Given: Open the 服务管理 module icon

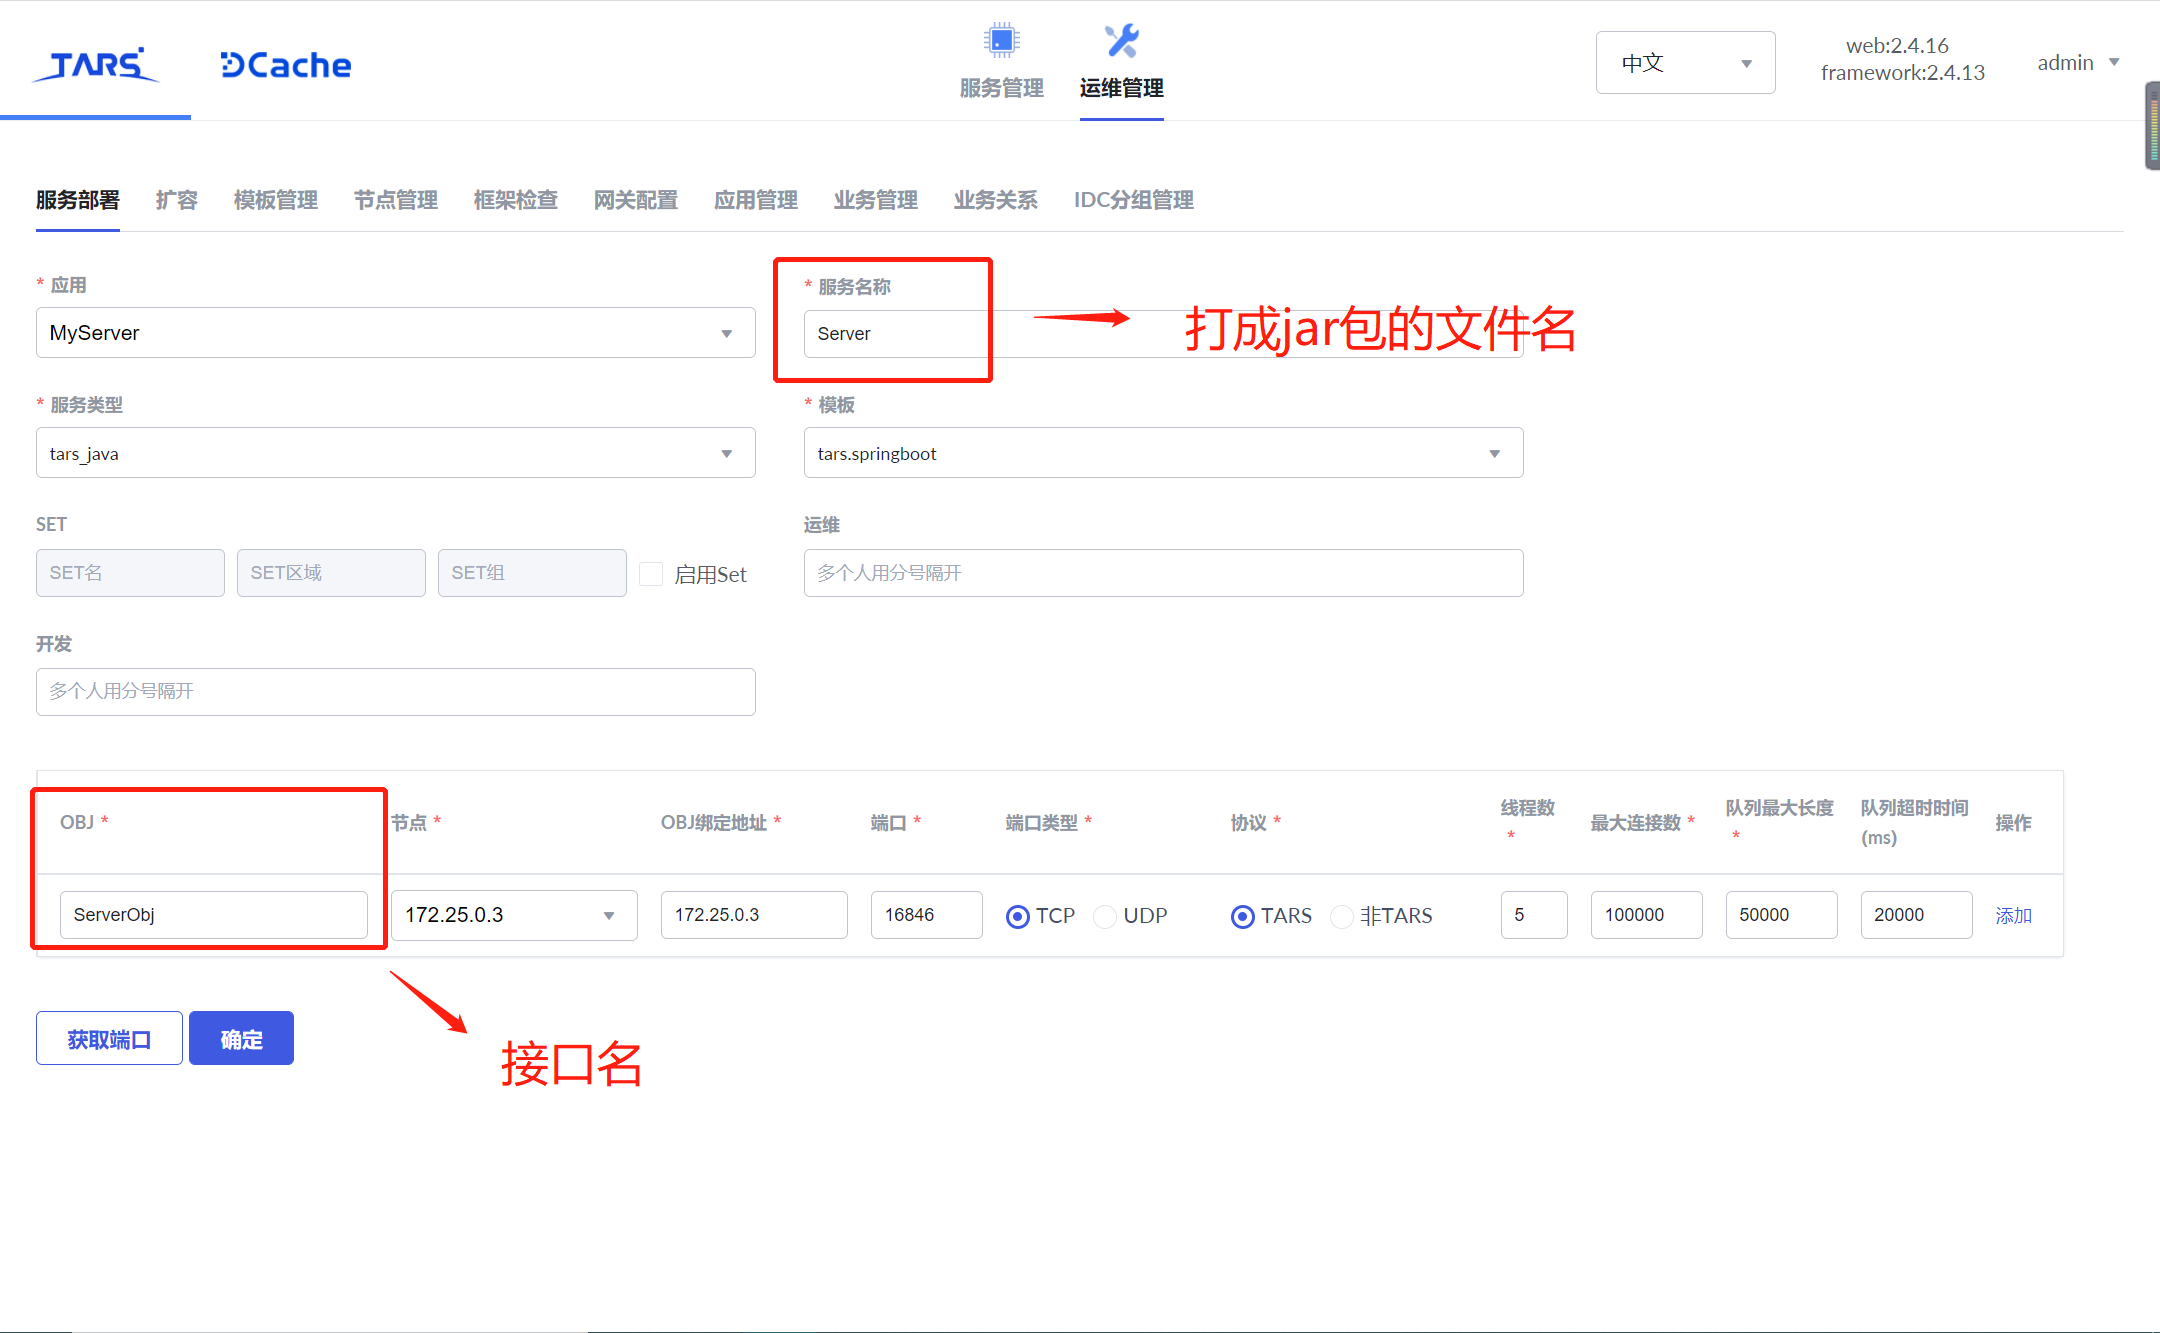Looking at the screenshot, I should [x=1000, y=60].
